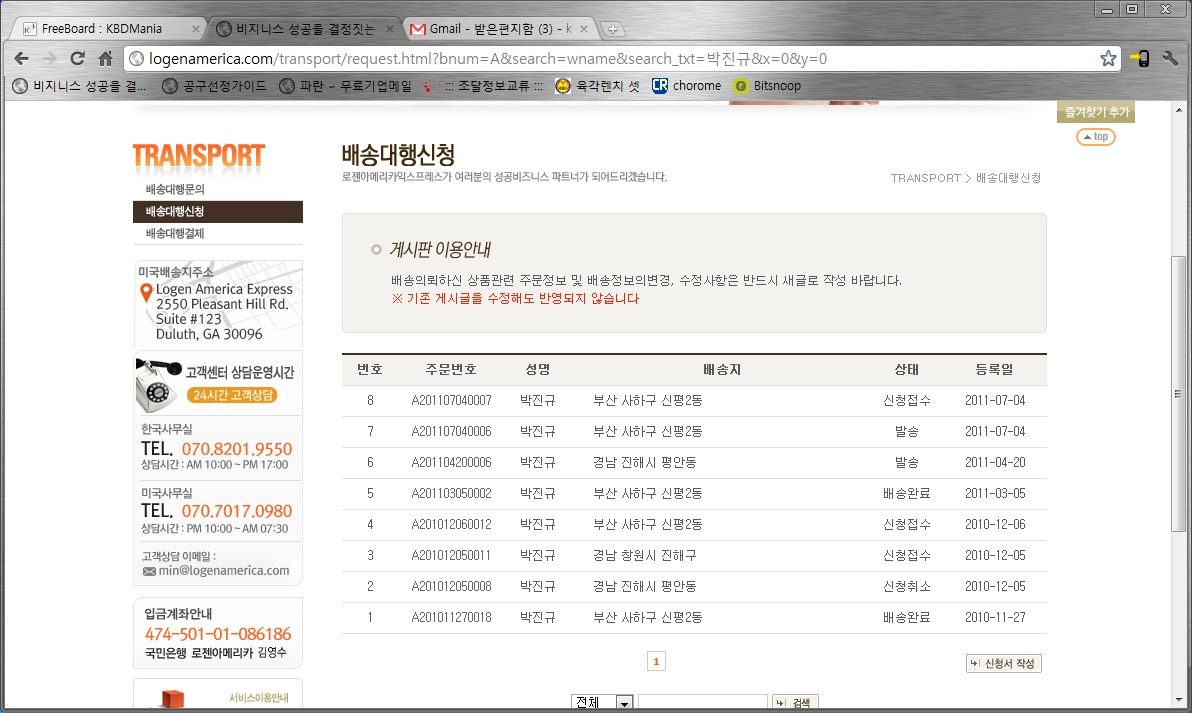Click the min@logenamerica.com email address
Viewport: 1192px width, 713px height.
(224, 571)
